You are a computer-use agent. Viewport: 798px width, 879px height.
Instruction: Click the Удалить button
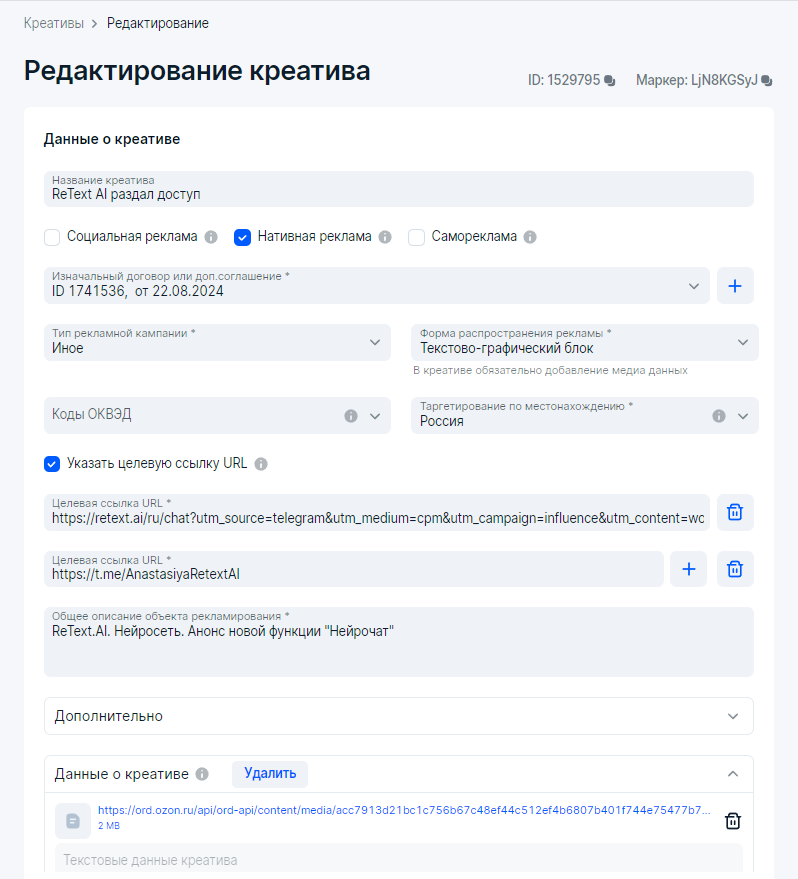tap(270, 774)
